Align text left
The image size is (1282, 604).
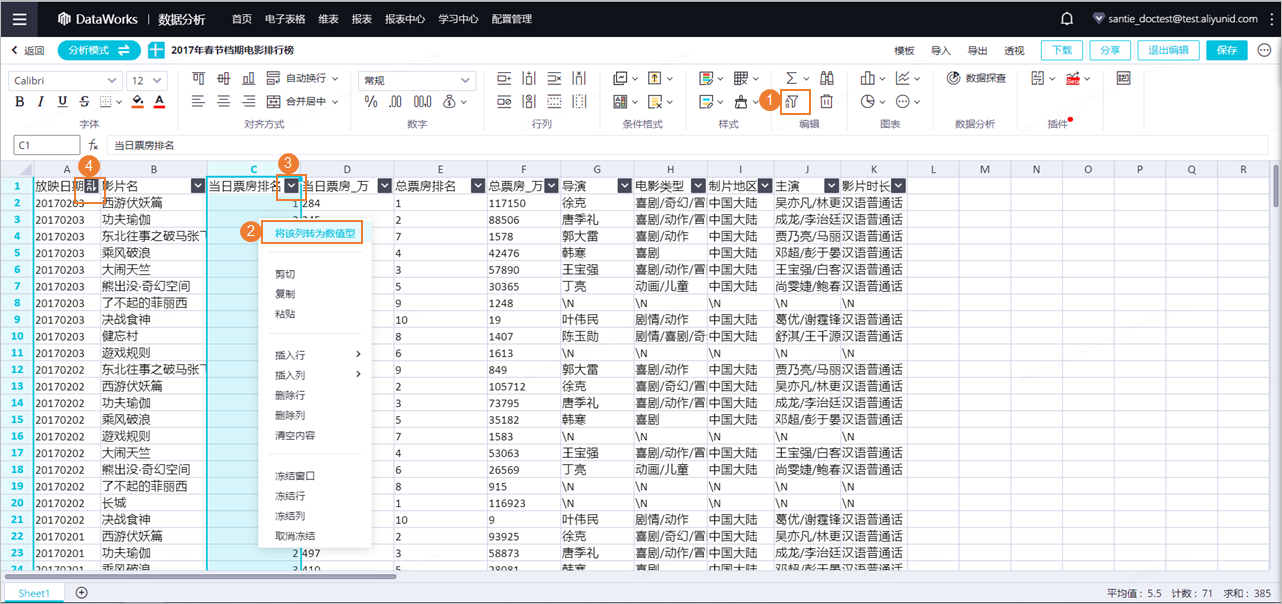(198, 102)
